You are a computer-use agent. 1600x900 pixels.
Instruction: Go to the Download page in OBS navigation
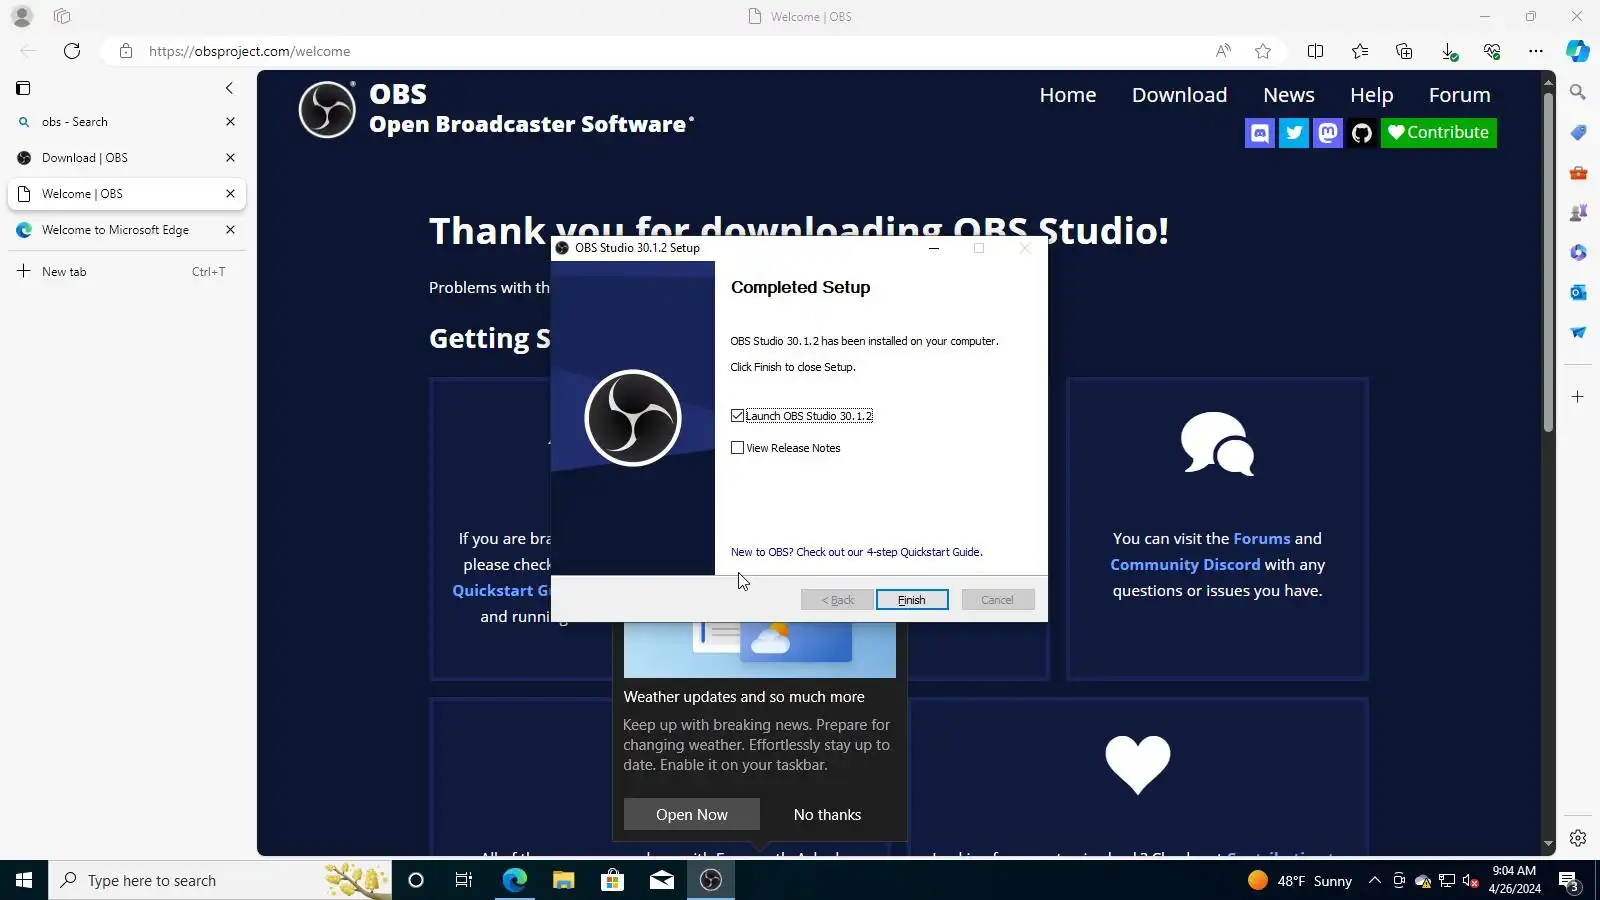coord(1179,95)
